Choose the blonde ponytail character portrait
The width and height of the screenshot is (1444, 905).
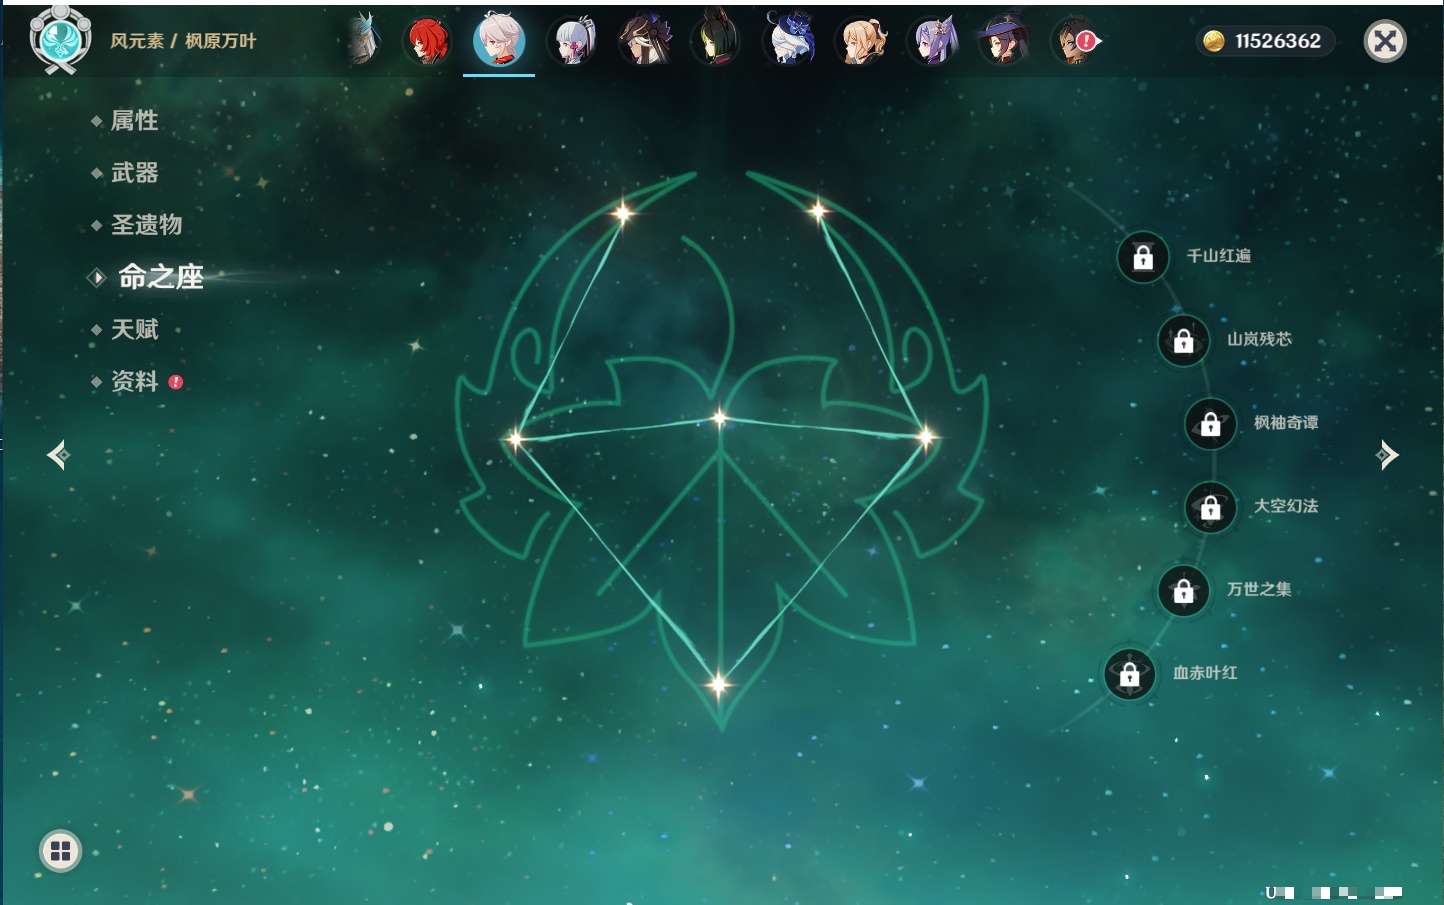(861, 41)
